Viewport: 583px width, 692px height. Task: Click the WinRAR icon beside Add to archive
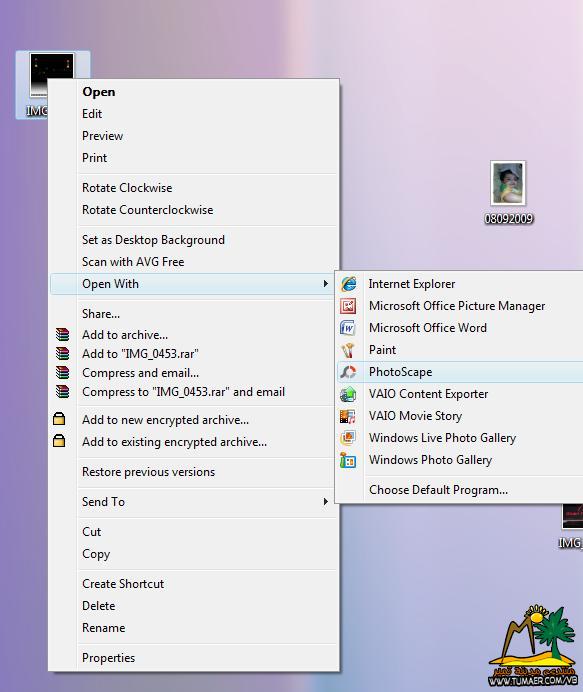(x=62, y=335)
